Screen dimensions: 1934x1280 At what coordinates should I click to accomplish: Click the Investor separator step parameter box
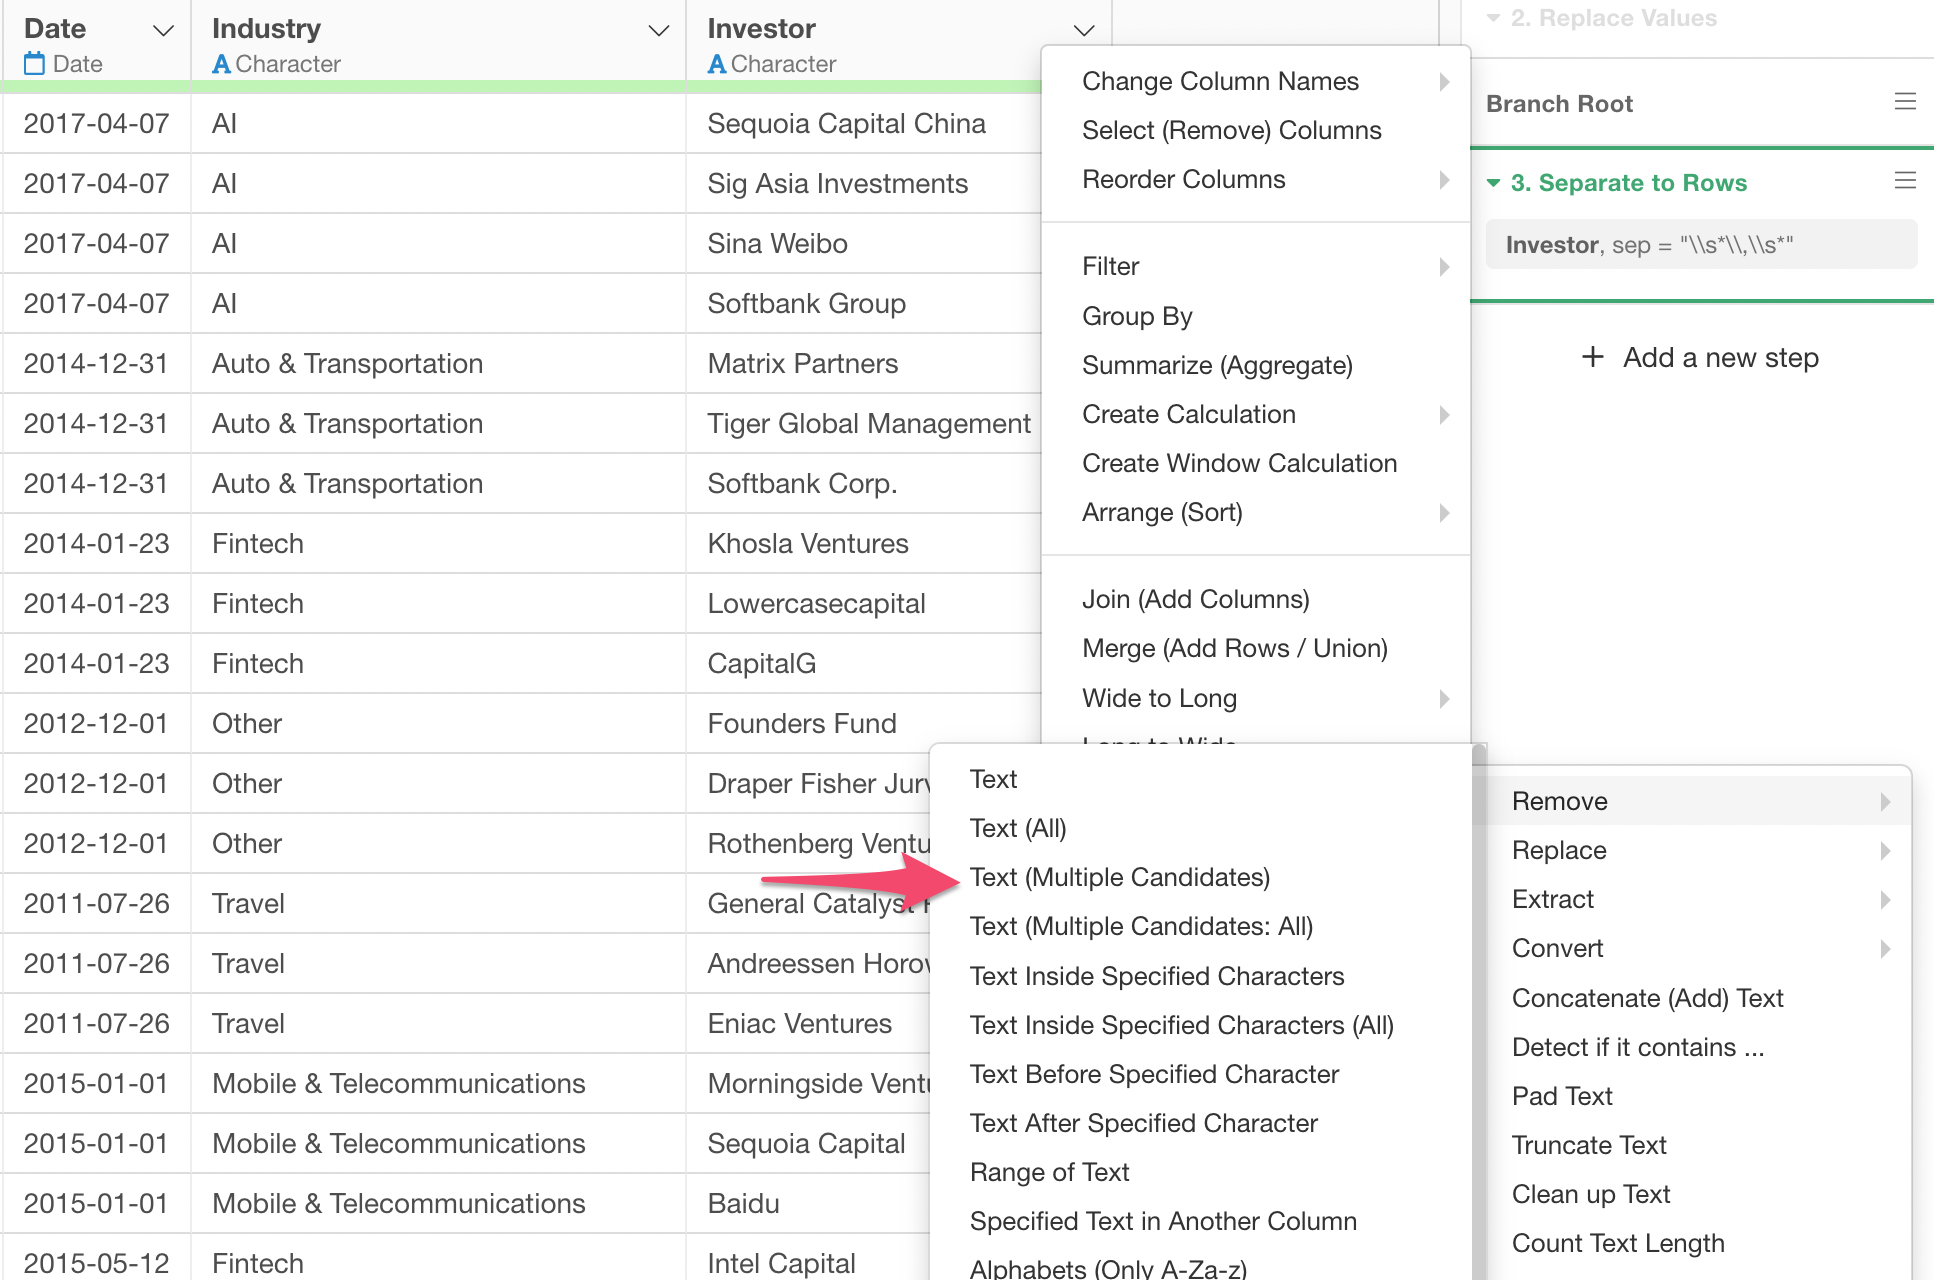tap(1700, 245)
